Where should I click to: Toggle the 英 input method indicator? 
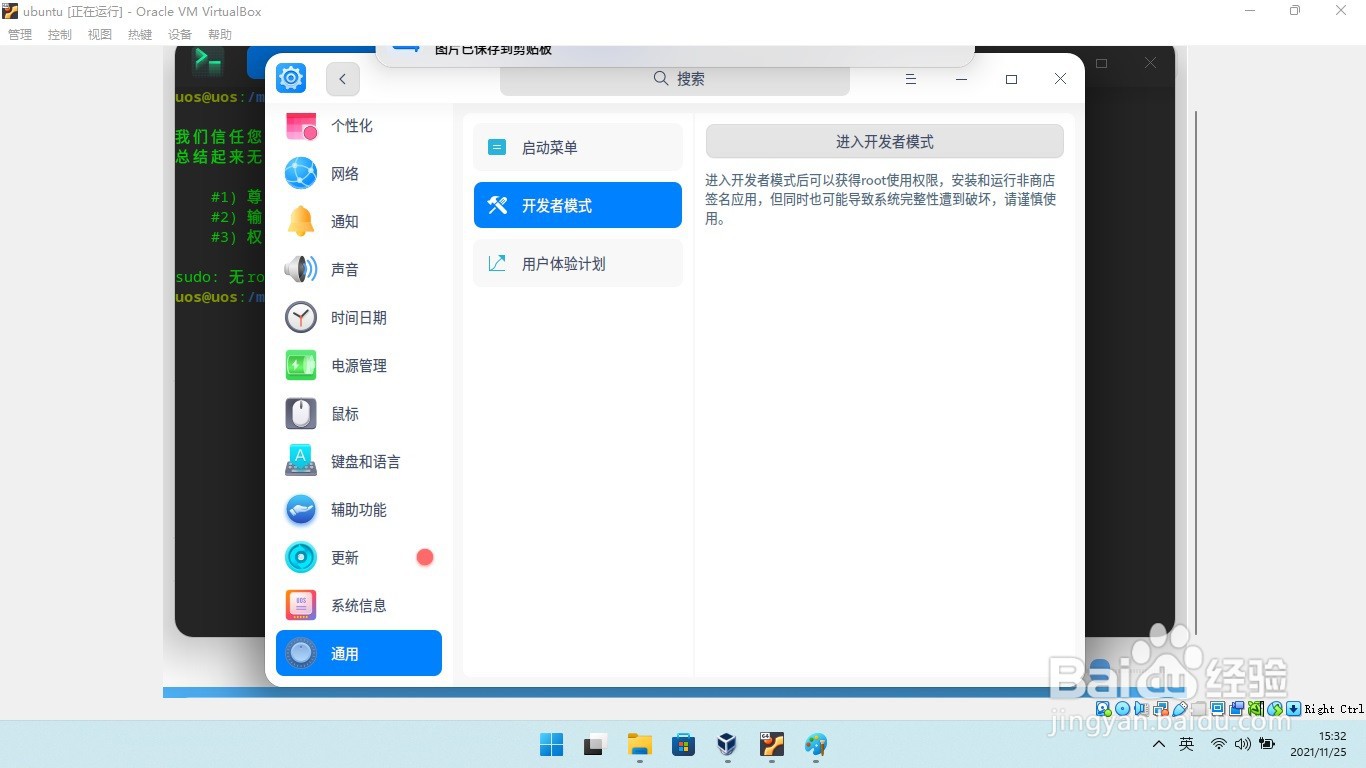click(x=1187, y=744)
